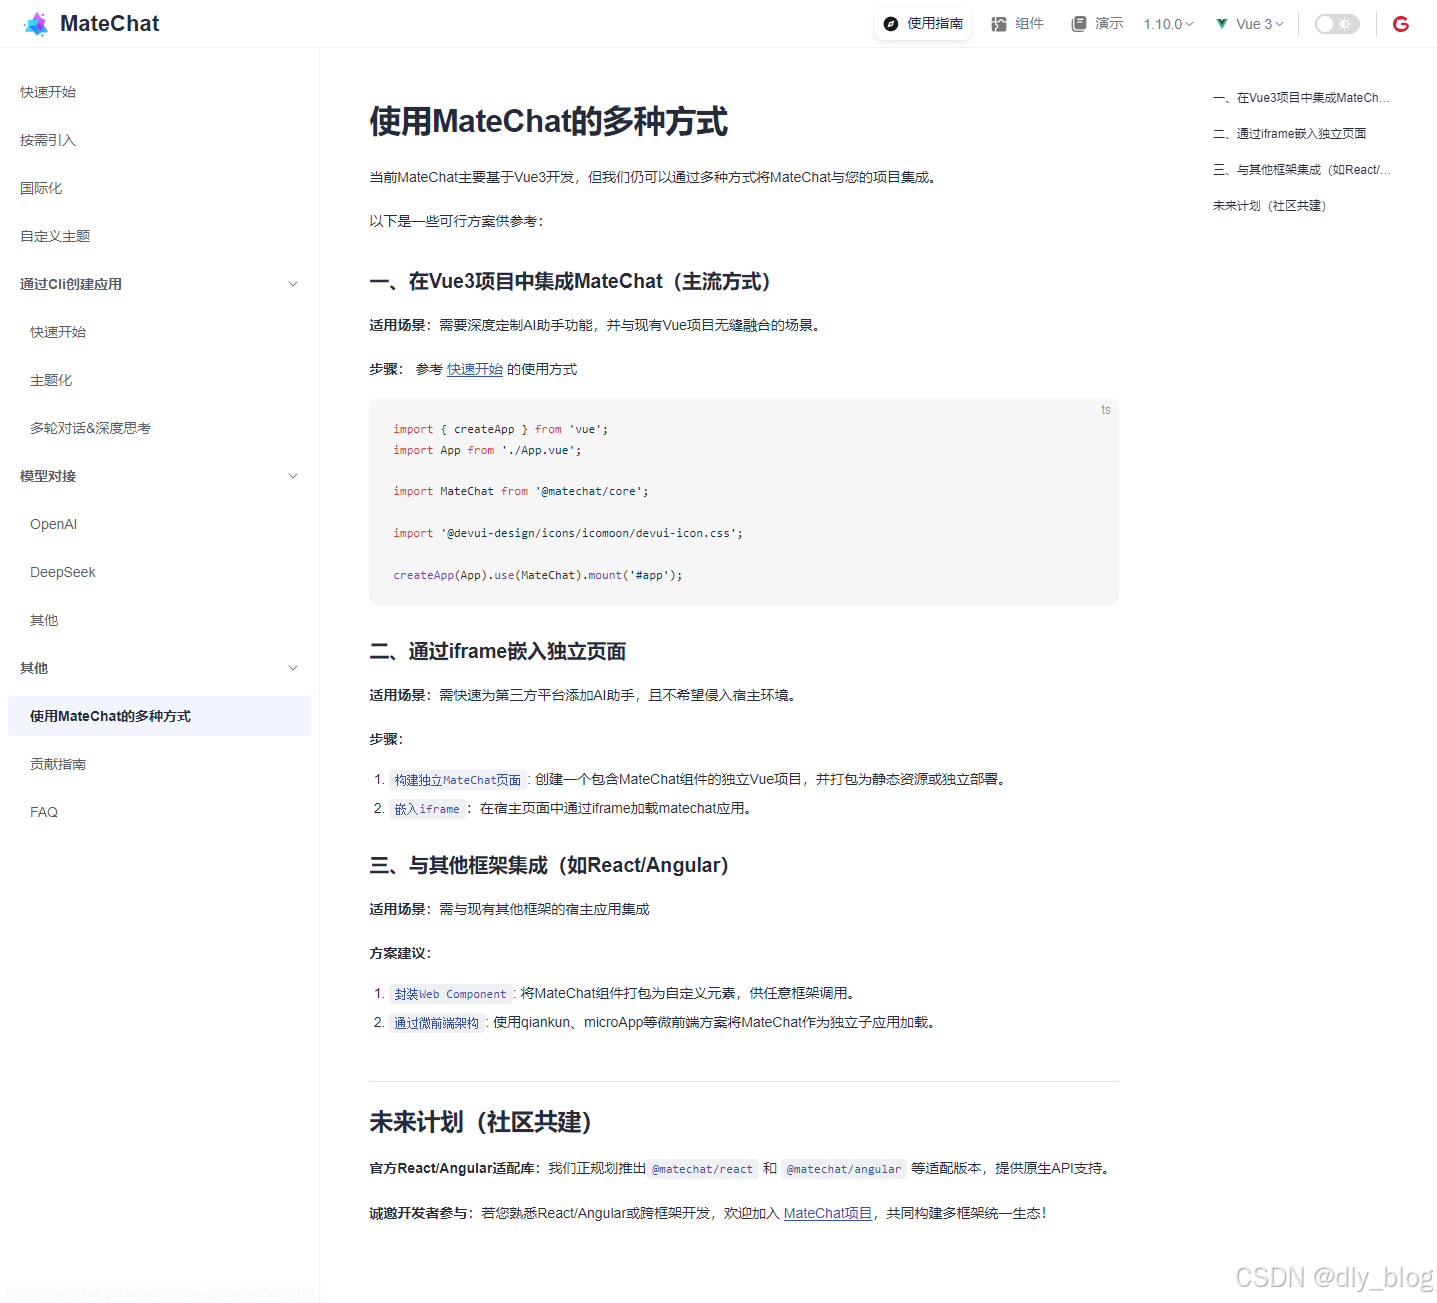Image resolution: width=1437 pixels, height=1303 pixels.
Task: Click heading 二、通过iframe嵌入独立页面
Action: coord(498,652)
